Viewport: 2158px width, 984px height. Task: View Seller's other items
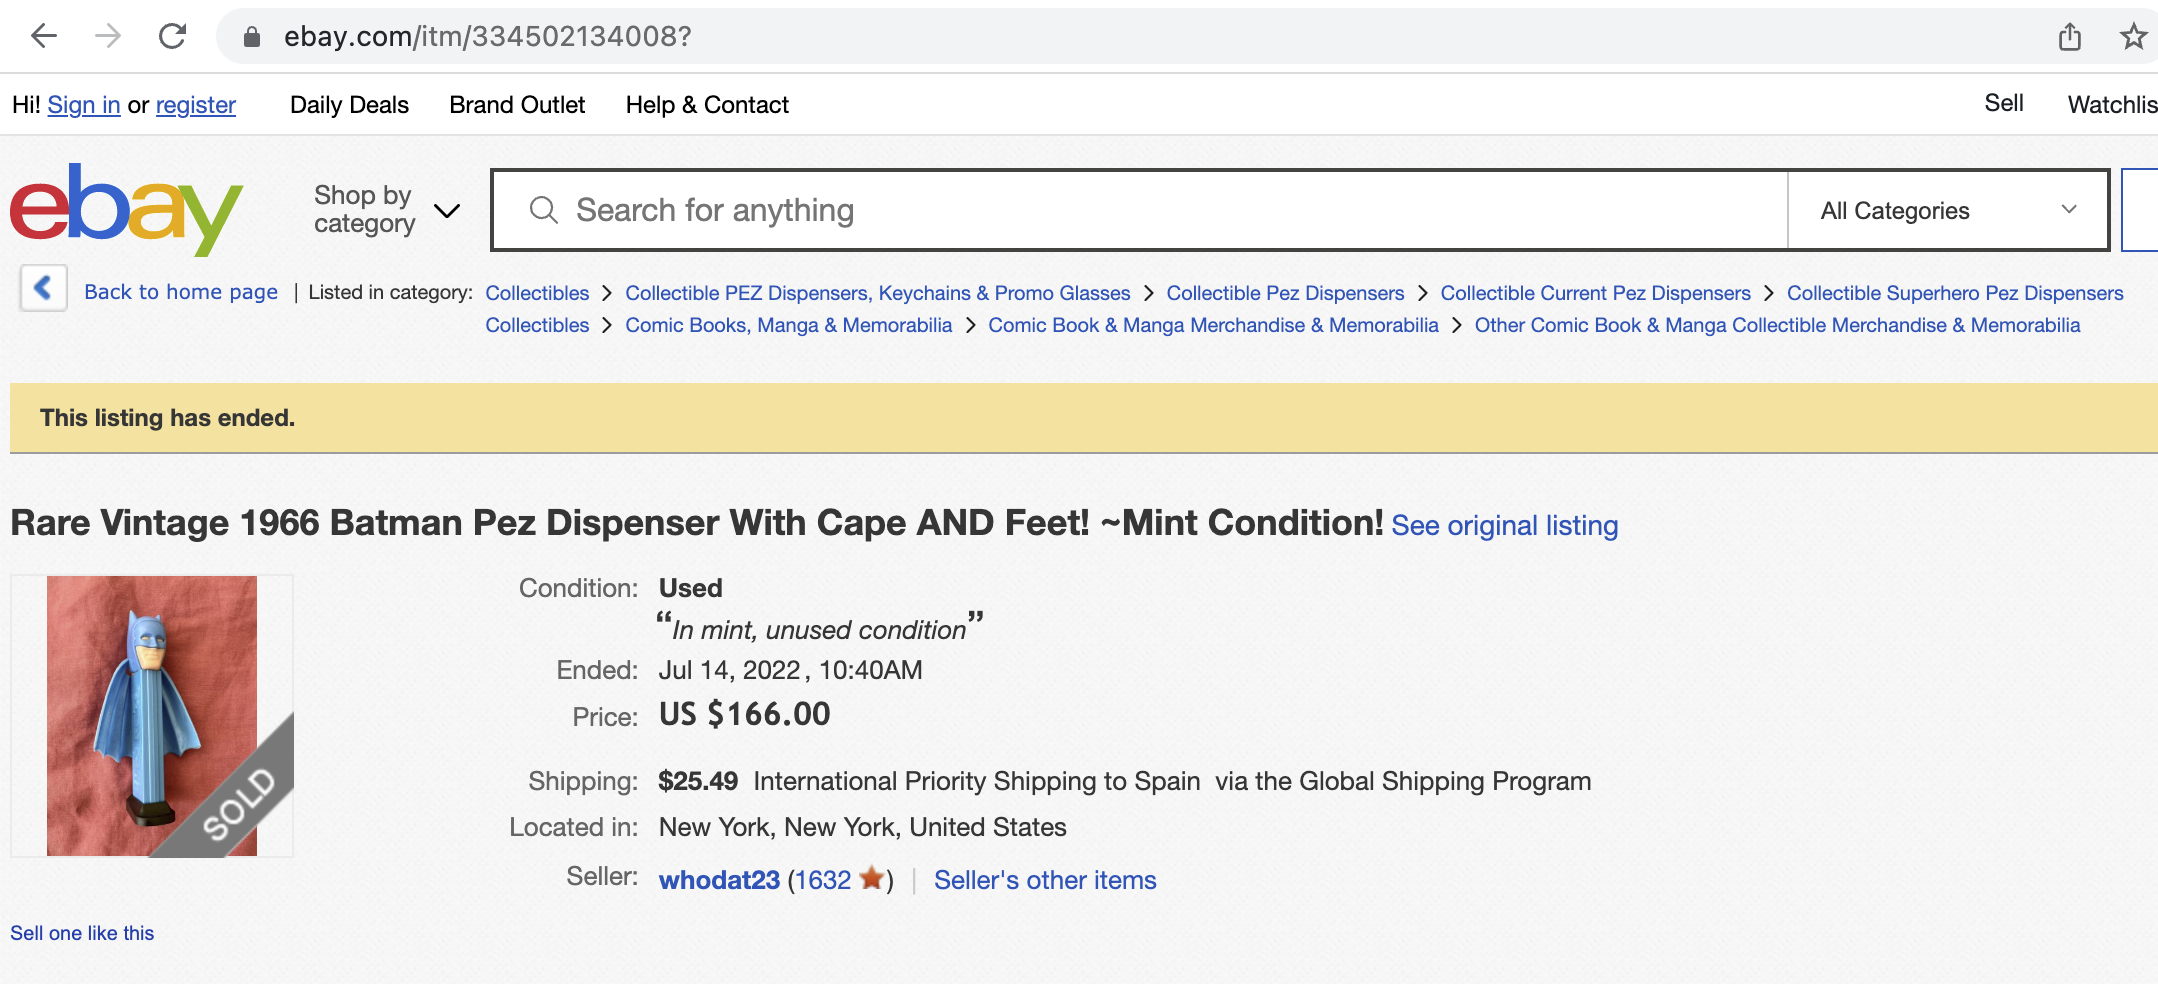tap(1045, 880)
